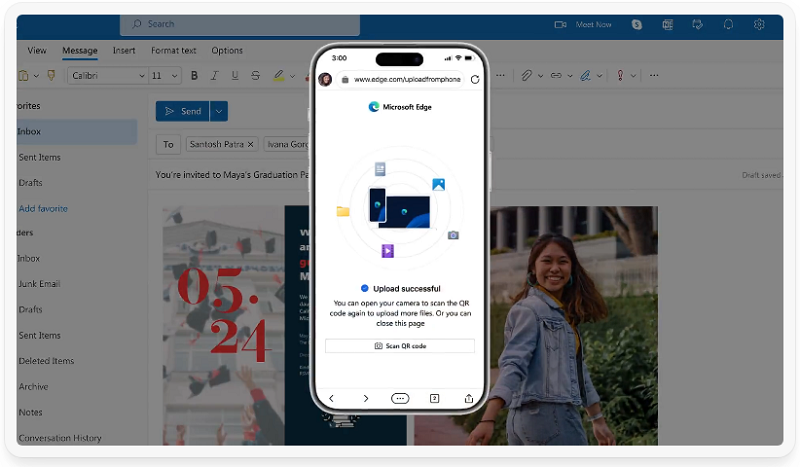
Task: Click the Bold formatting icon
Action: coord(194,75)
